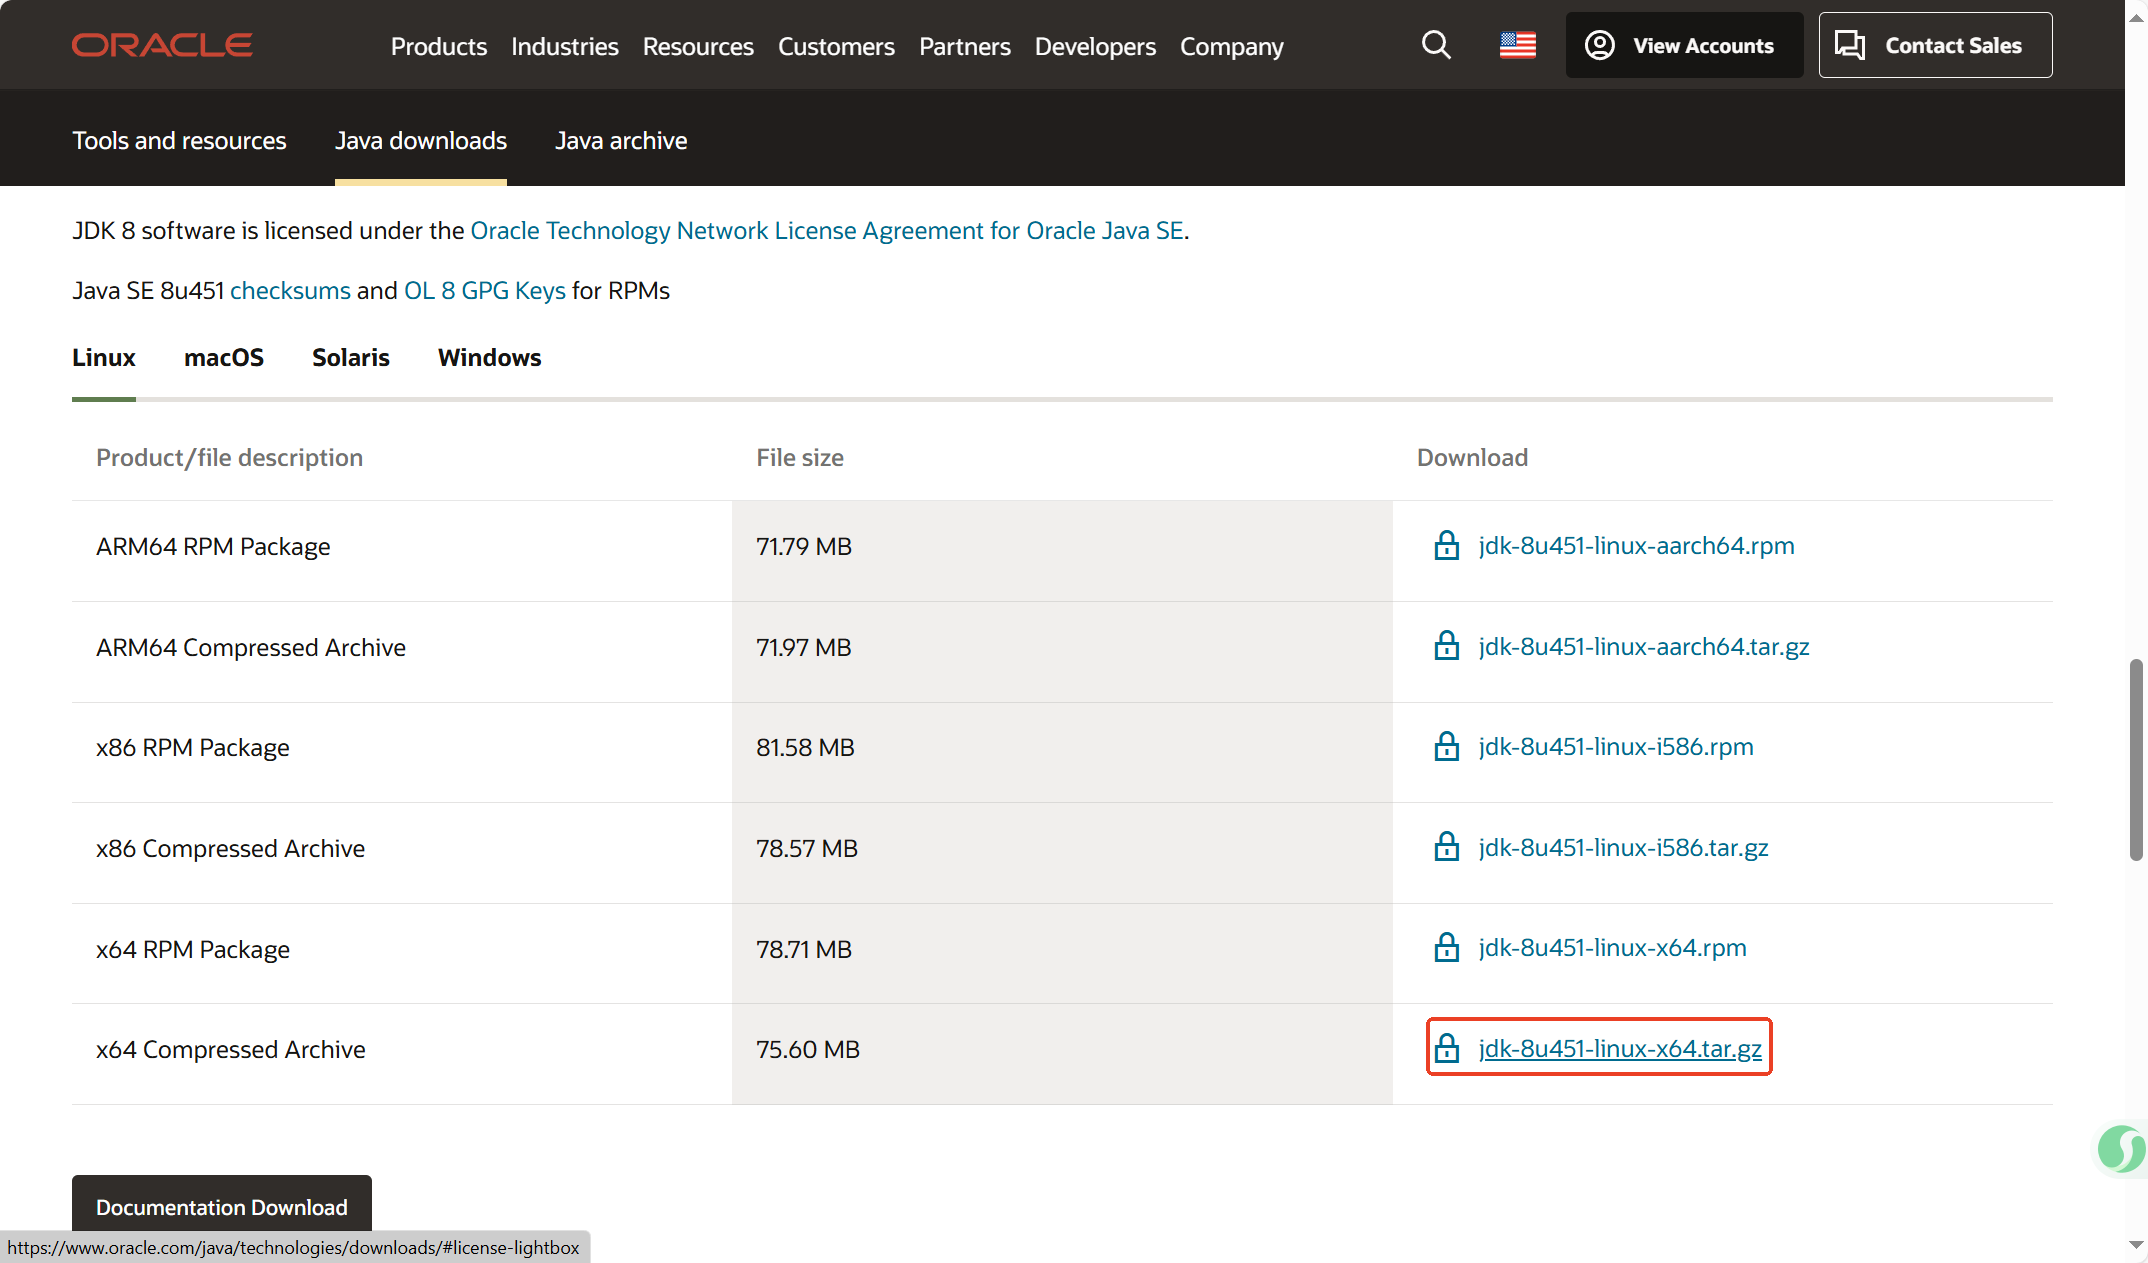Open the Customers menu
Image resolution: width=2148 pixels, height=1263 pixels.
[x=836, y=46]
